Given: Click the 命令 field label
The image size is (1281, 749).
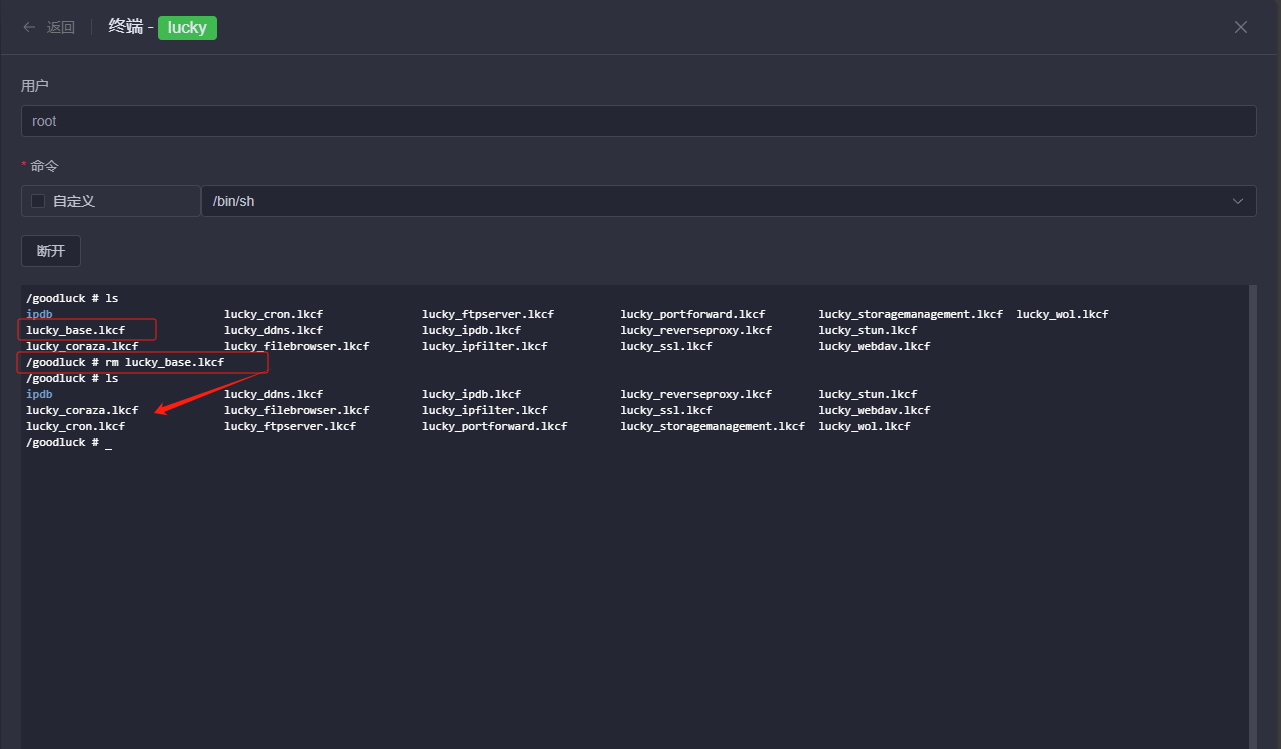Looking at the screenshot, I should coord(45,166).
